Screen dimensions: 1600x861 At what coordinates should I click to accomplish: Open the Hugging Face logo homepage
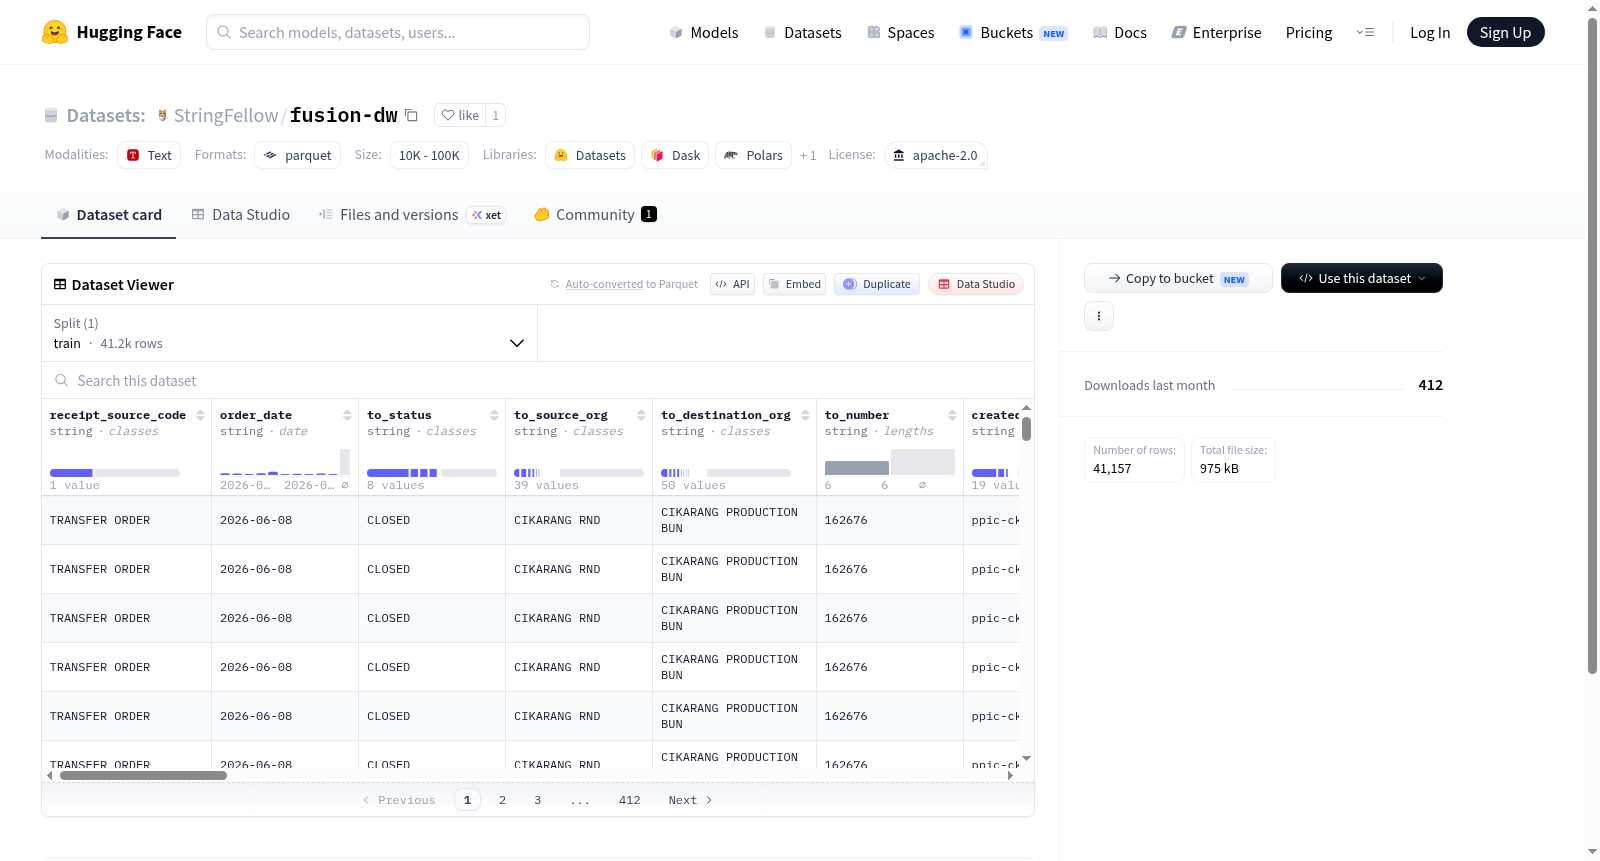[112, 32]
